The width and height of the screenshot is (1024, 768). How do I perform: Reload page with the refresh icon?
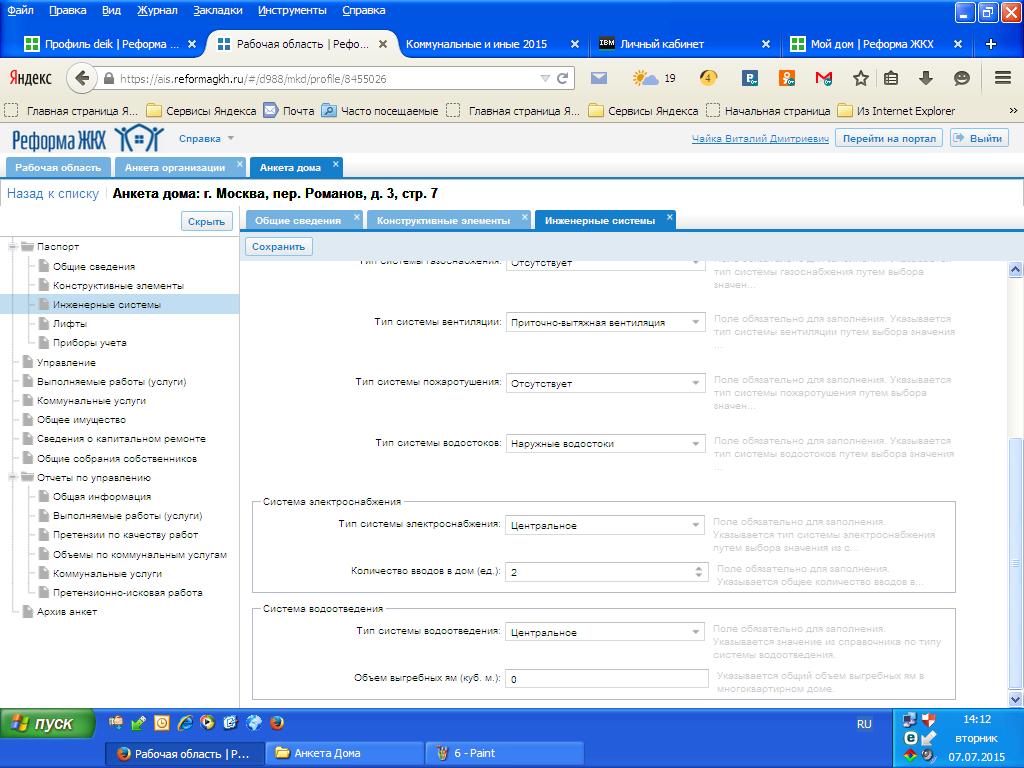[x=562, y=78]
